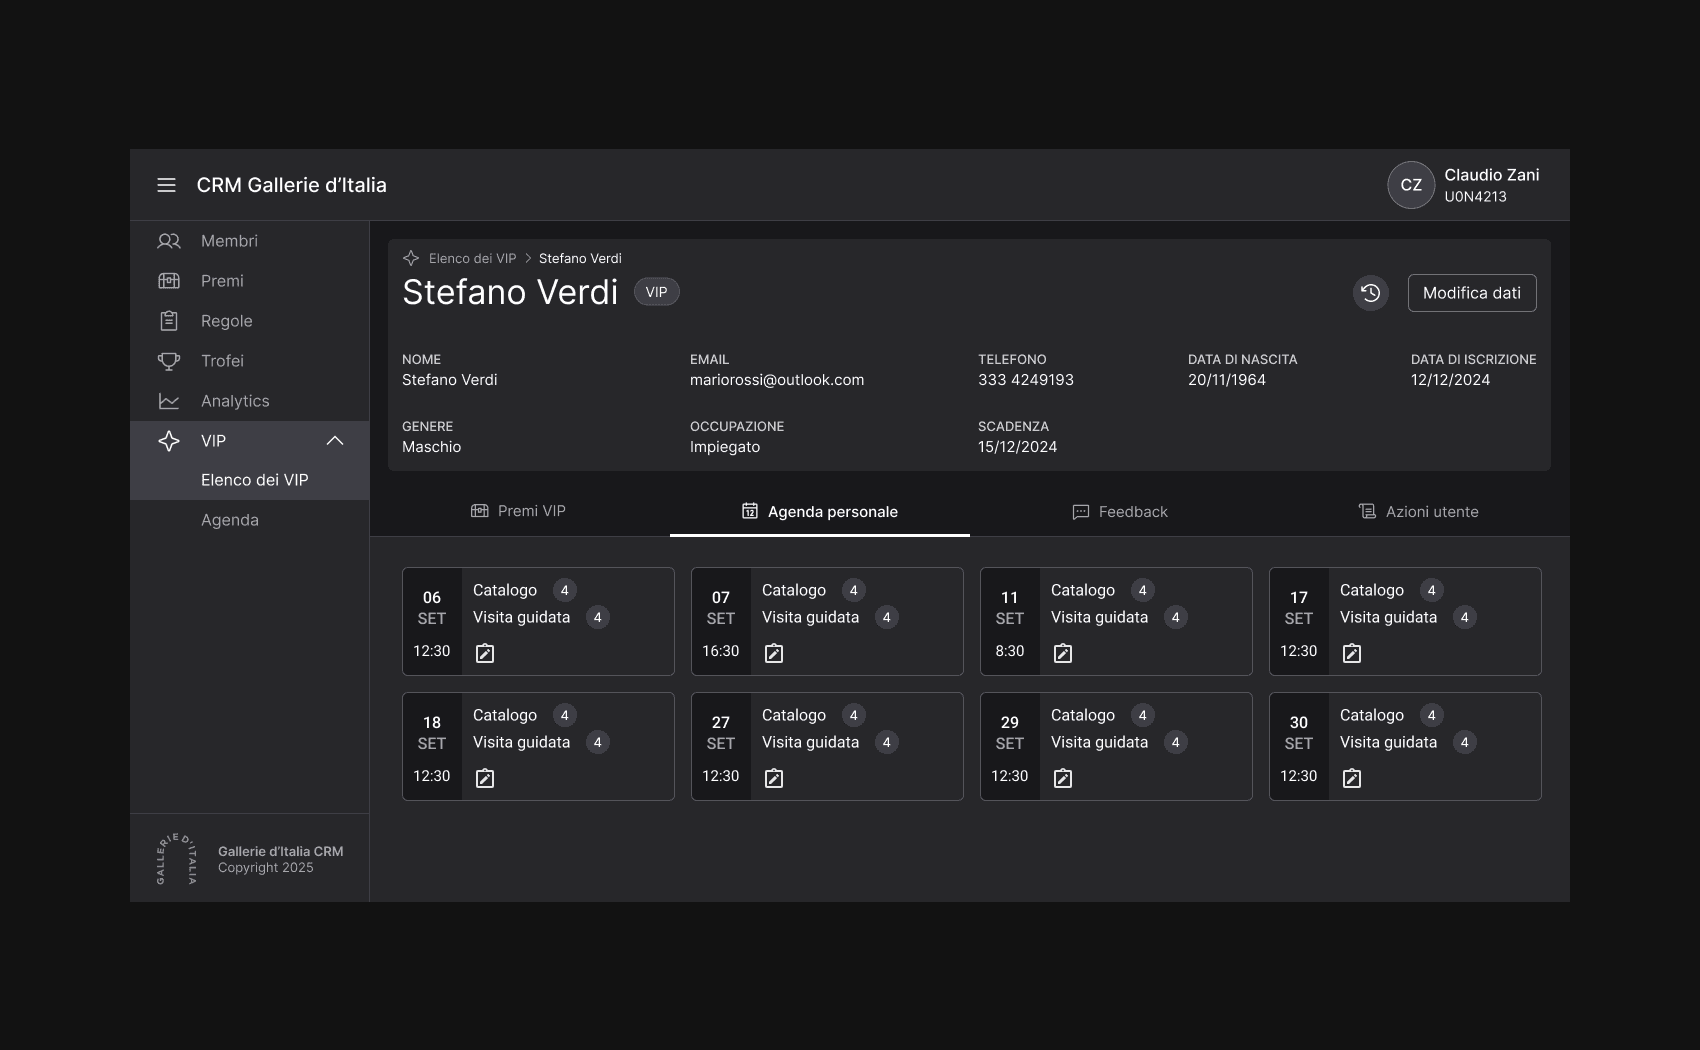The height and width of the screenshot is (1050, 1700).
Task: Open the hamburger menu icon
Action: [166, 185]
